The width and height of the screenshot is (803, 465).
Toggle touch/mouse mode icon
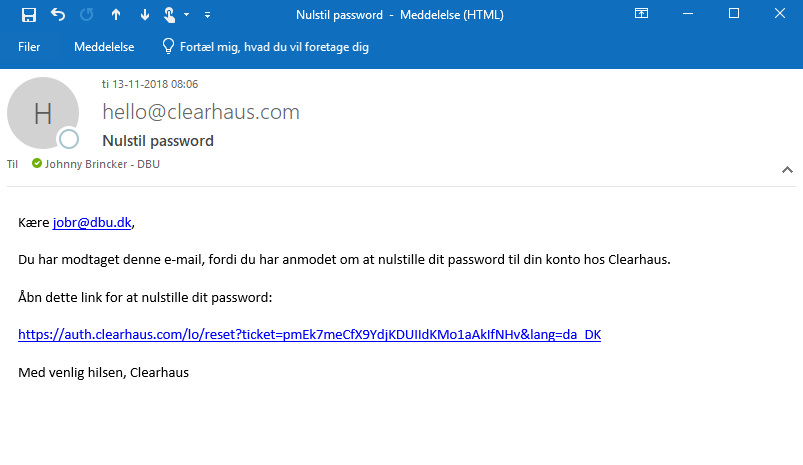click(170, 15)
